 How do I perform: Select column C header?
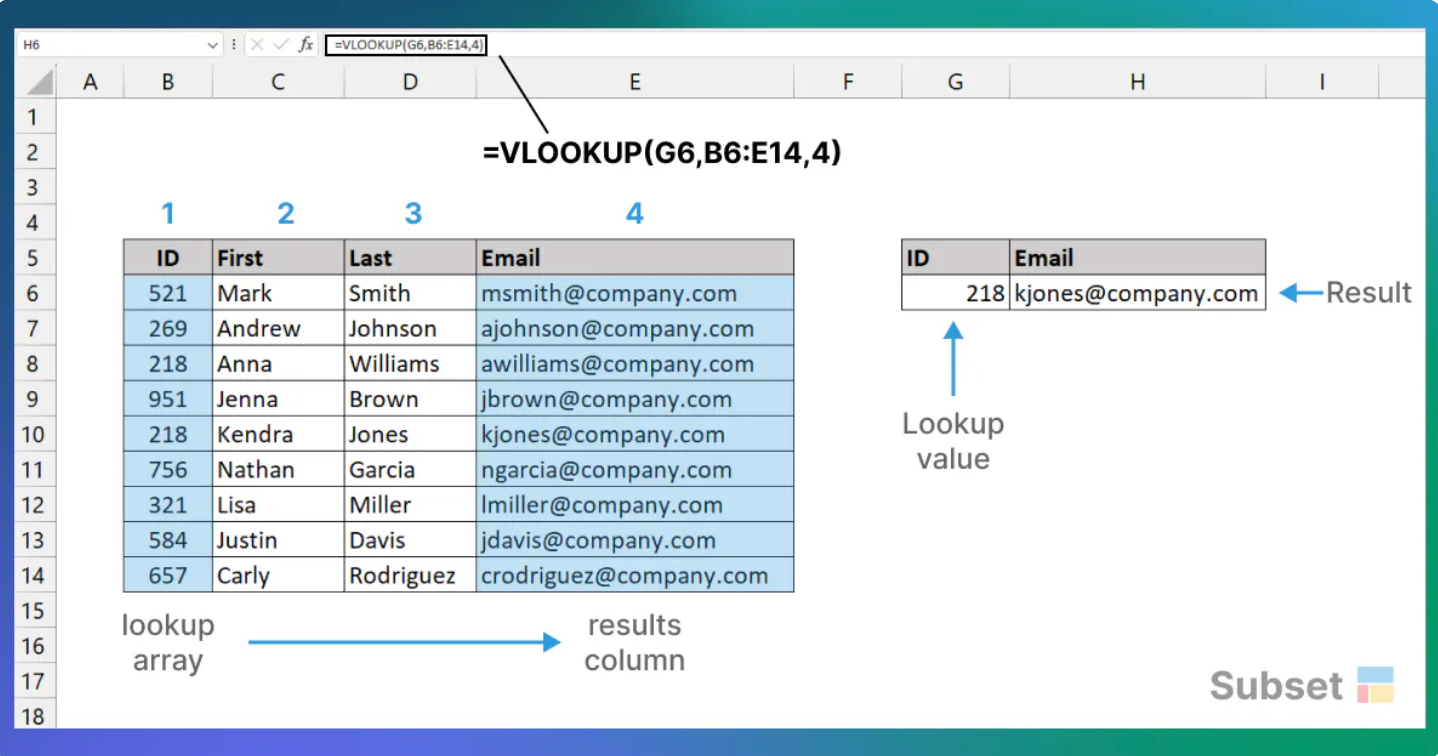point(279,82)
